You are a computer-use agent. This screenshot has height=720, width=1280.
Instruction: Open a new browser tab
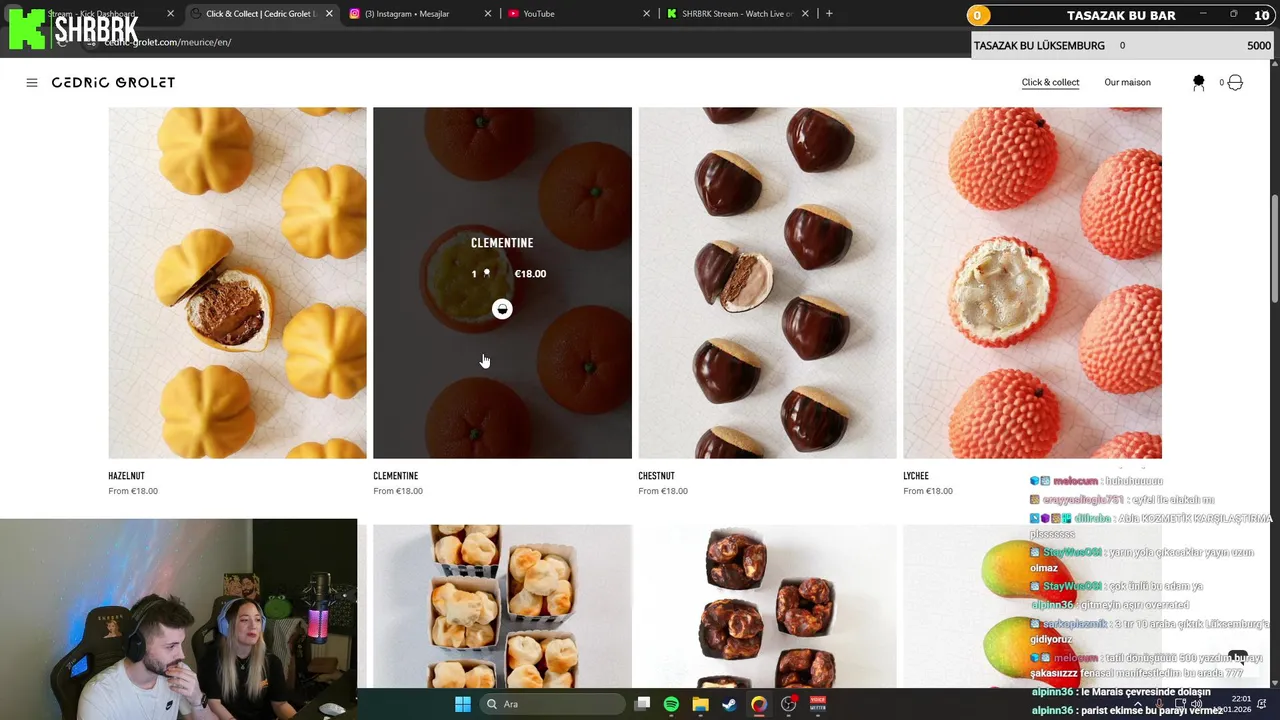(829, 14)
